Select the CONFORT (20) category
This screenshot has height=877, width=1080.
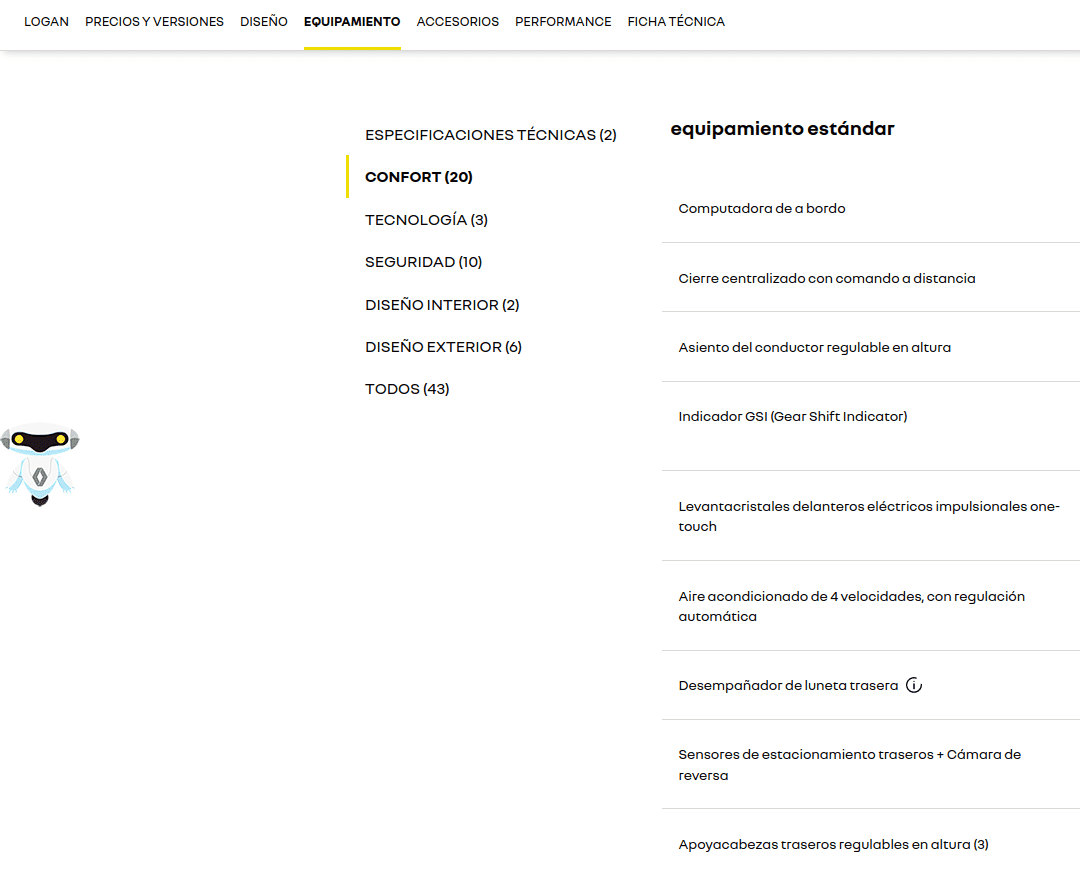(418, 177)
